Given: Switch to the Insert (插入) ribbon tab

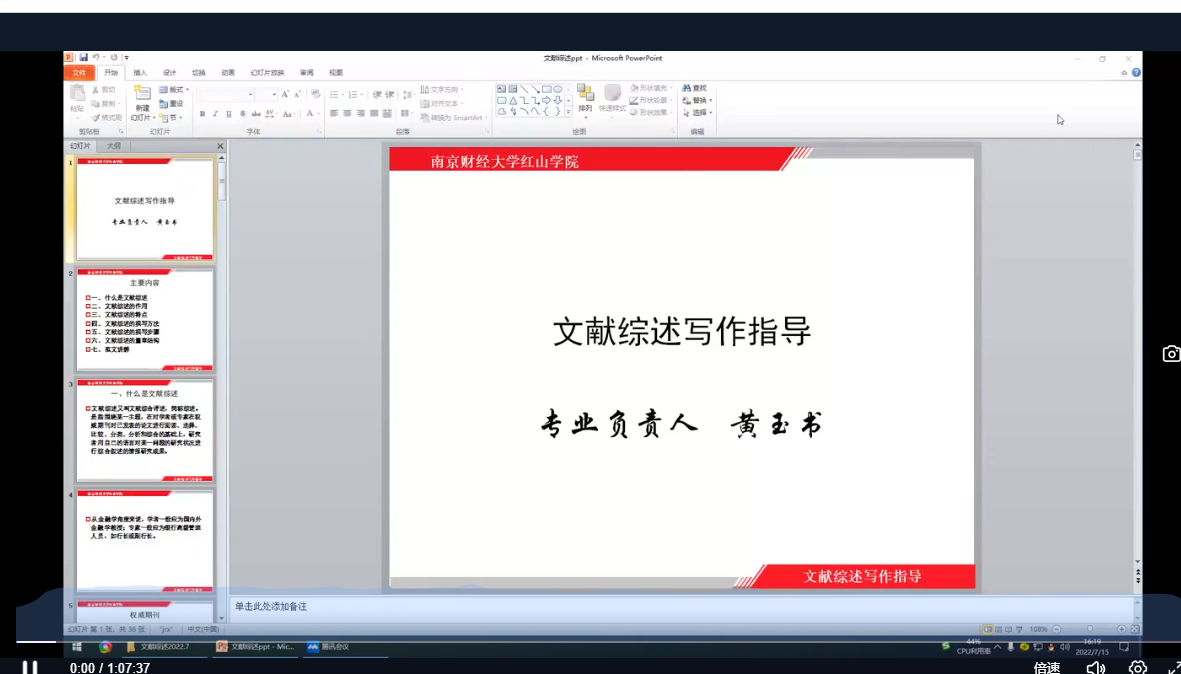Looking at the screenshot, I should (140, 73).
